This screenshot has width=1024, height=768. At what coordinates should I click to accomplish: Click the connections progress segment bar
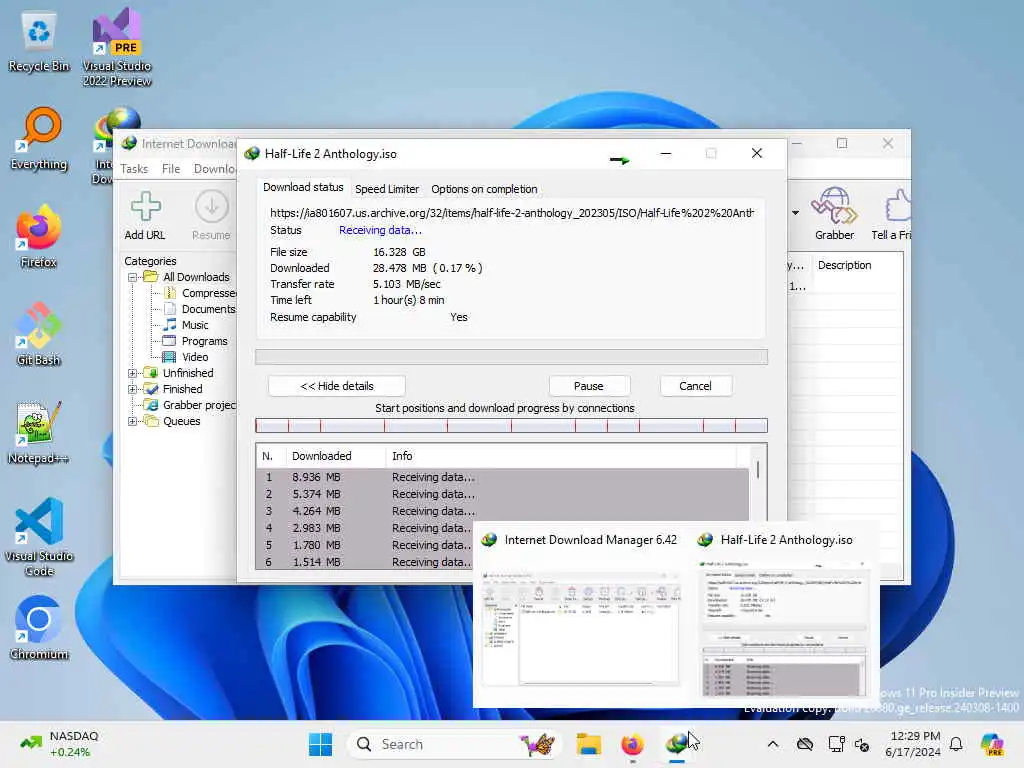coord(511,426)
